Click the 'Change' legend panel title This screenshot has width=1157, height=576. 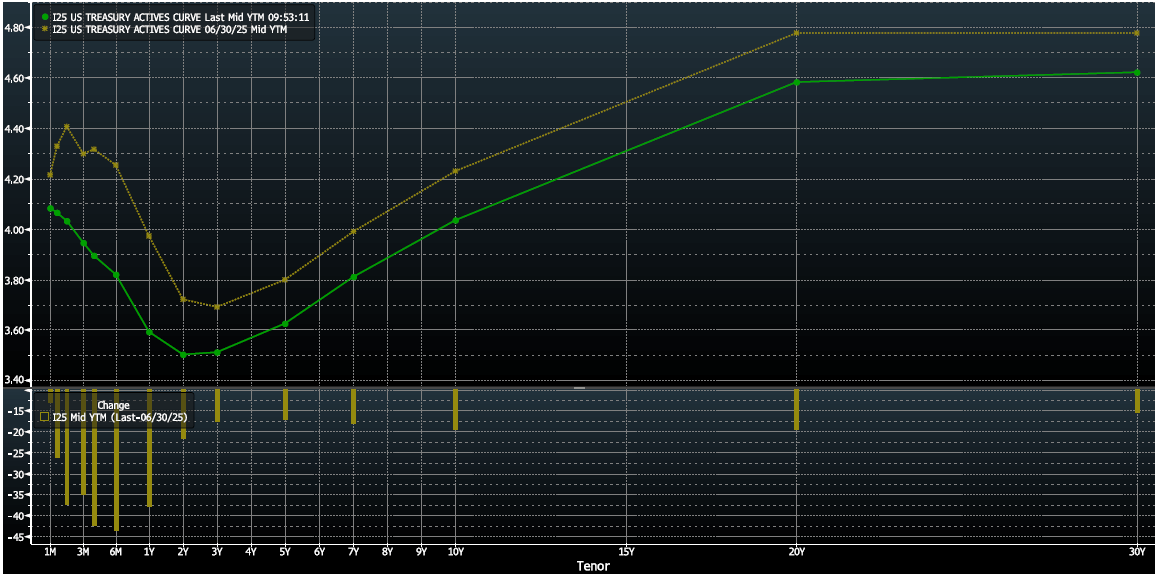pyautogui.click(x=112, y=405)
